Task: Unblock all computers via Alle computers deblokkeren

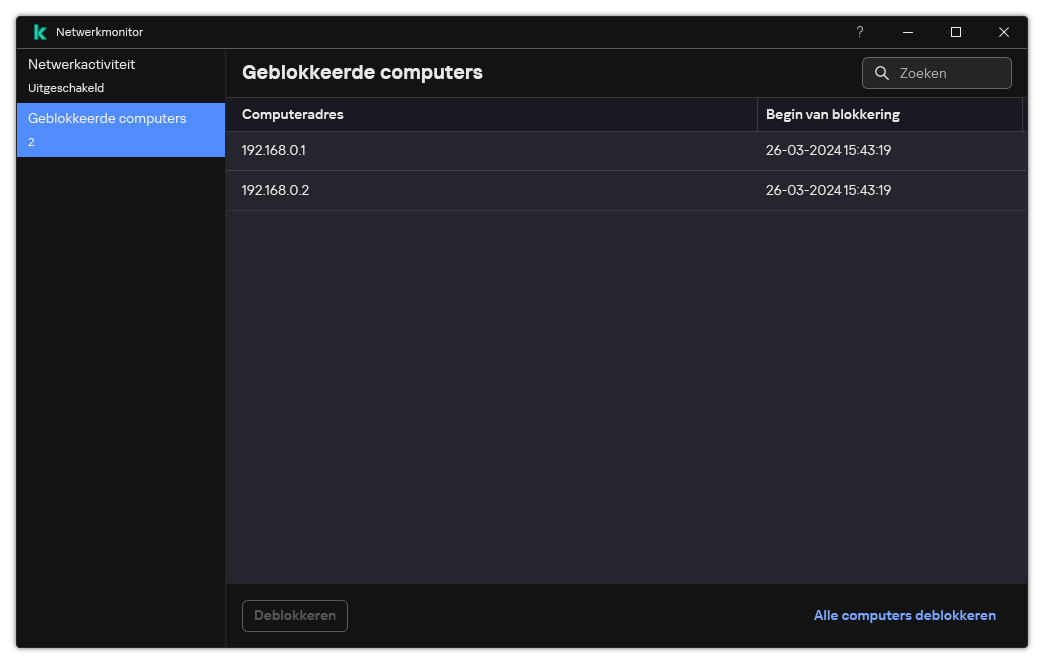Action: tap(904, 615)
